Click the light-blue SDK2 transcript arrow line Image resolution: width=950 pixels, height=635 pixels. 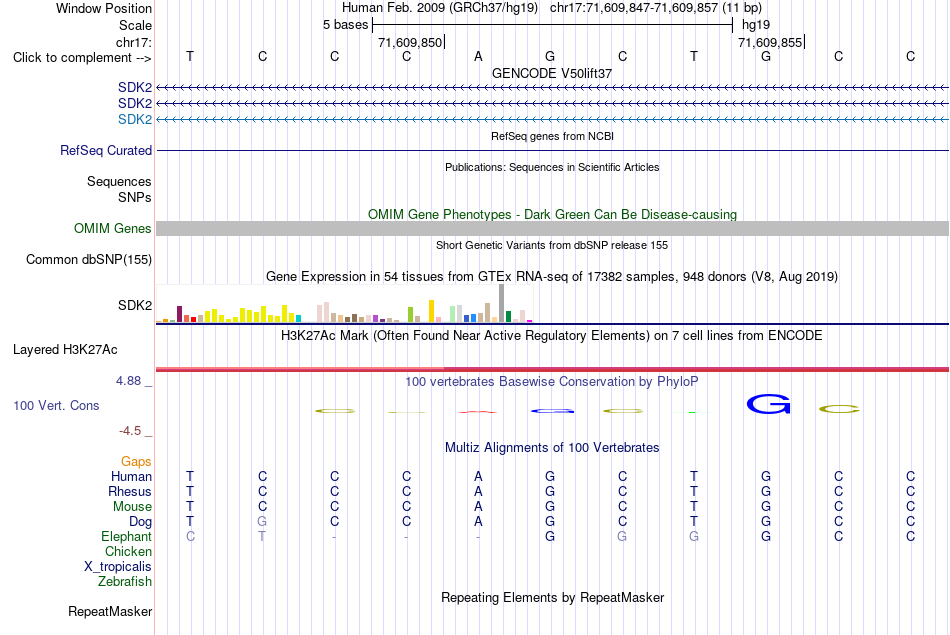pyautogui.click(x=552, y=119)
